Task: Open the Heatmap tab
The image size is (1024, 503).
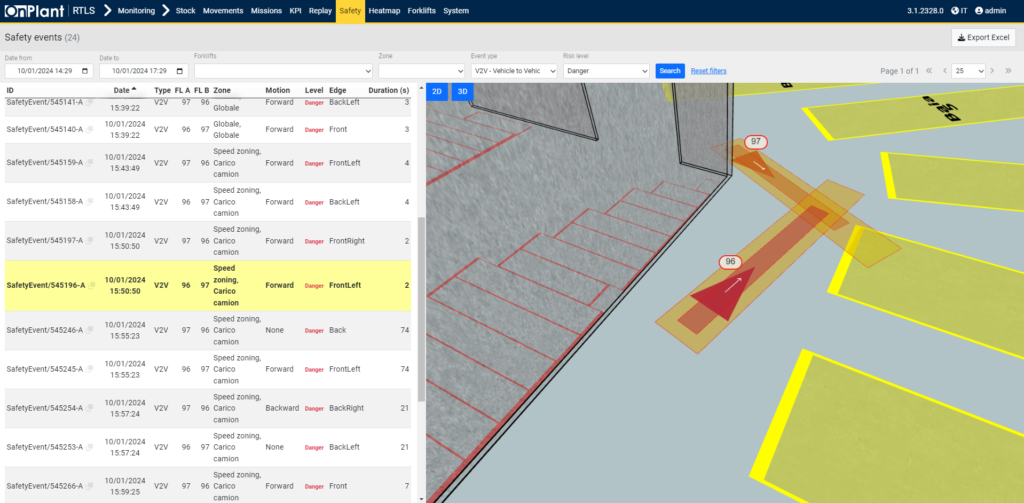Action: pyautogui.click(x=384, y=11)
